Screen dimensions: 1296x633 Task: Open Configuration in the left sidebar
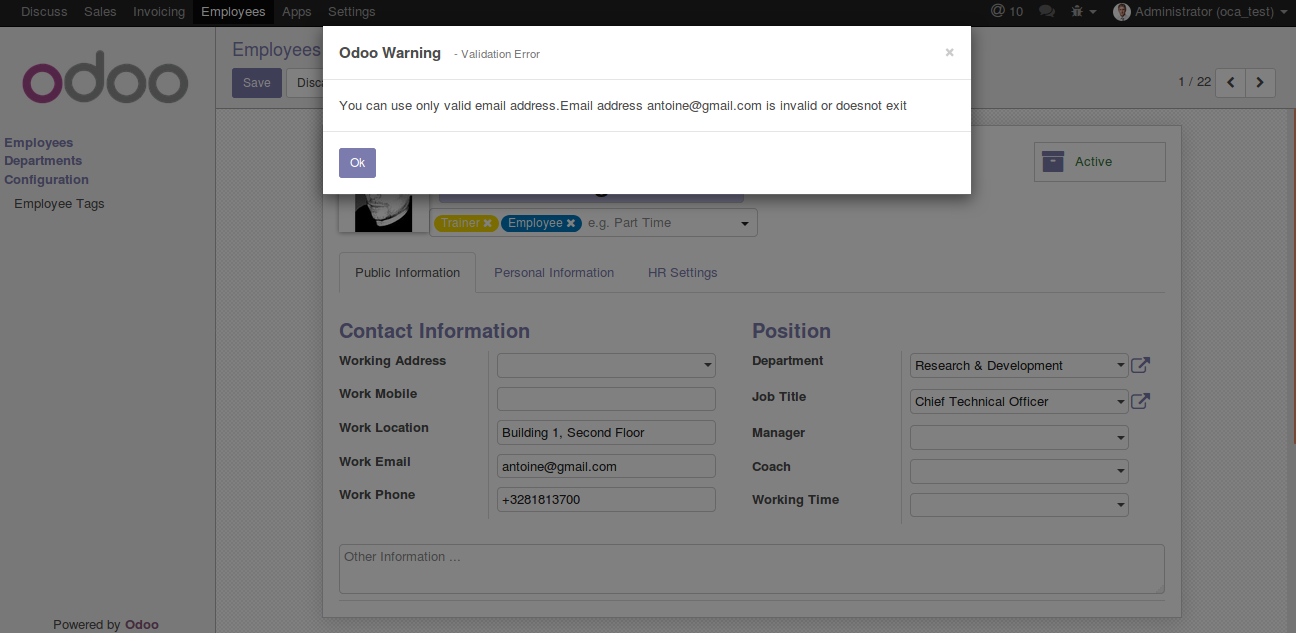[x=46, y=180]
